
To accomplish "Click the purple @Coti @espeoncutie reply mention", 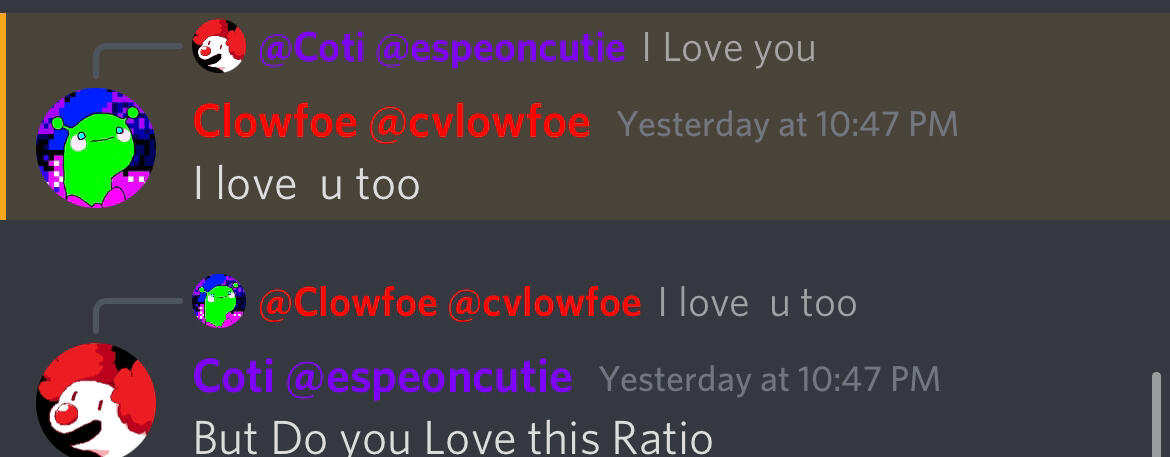I will 442,49.
